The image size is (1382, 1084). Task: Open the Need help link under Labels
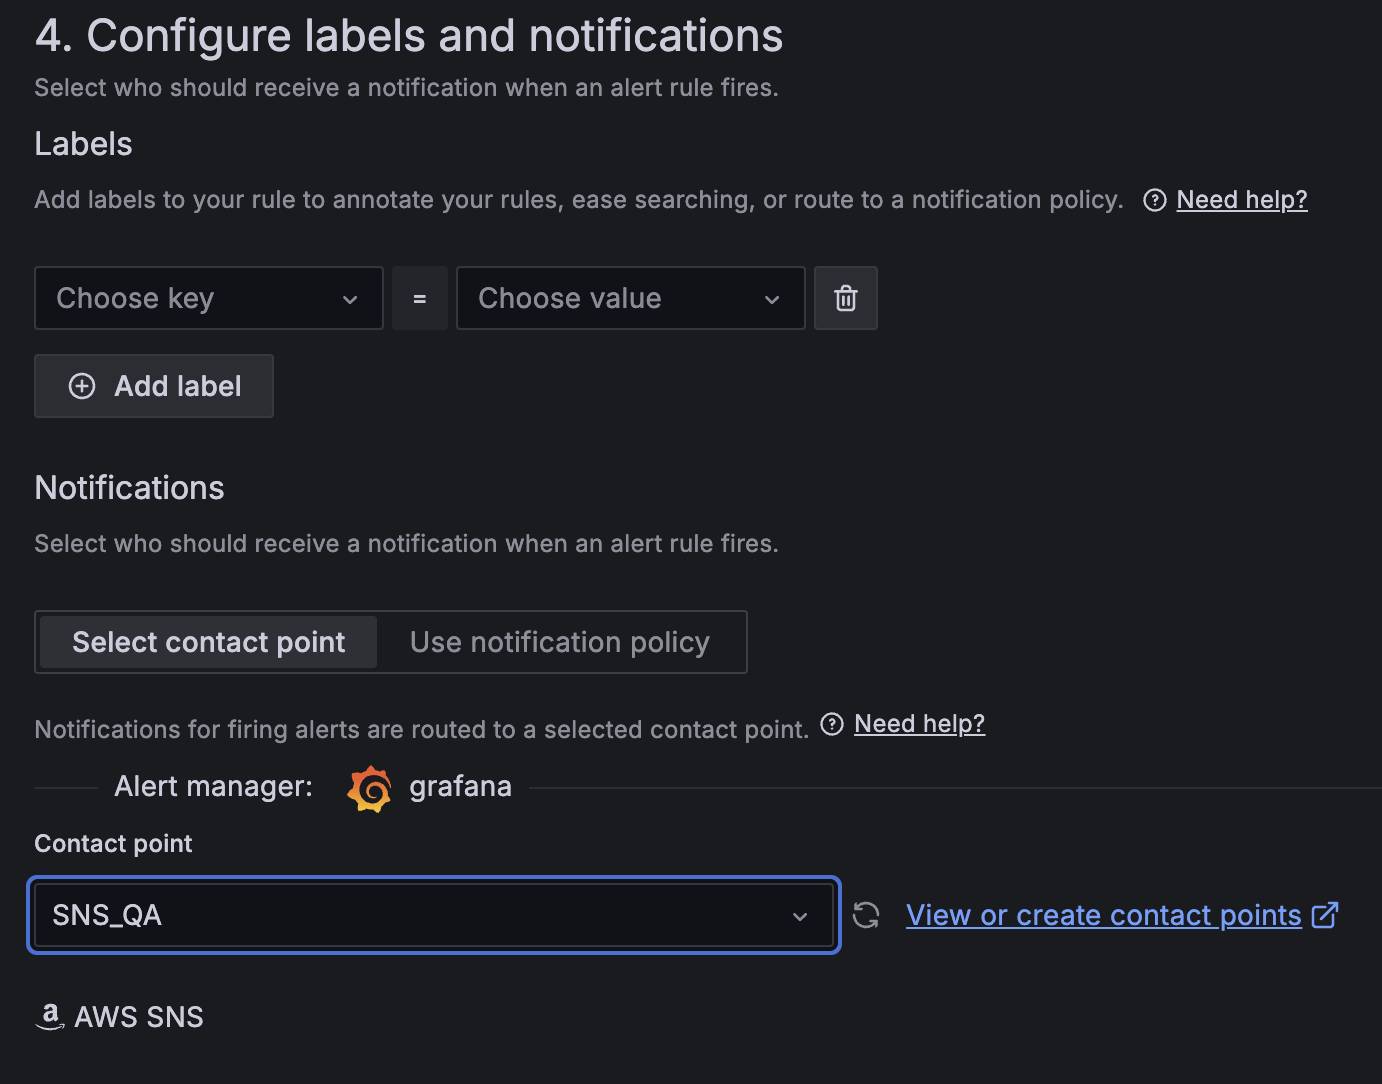pos(1241,199)
